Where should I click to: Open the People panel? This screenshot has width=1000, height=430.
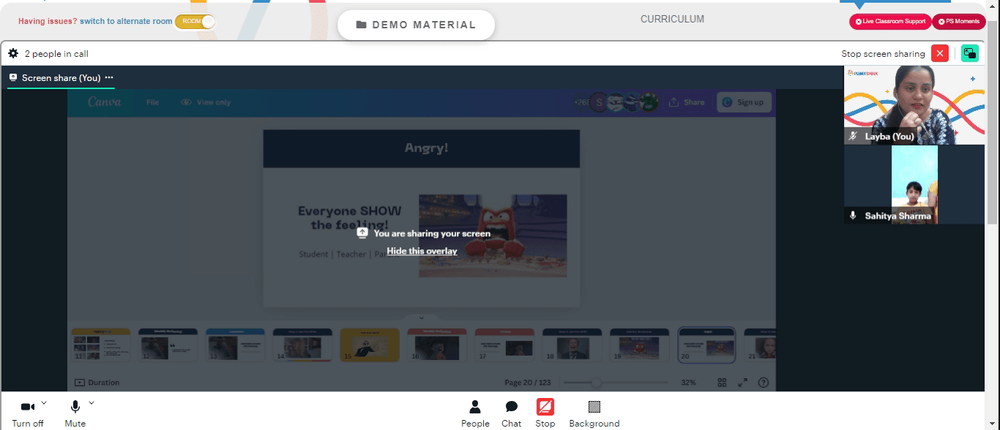[x=475, y=413]
